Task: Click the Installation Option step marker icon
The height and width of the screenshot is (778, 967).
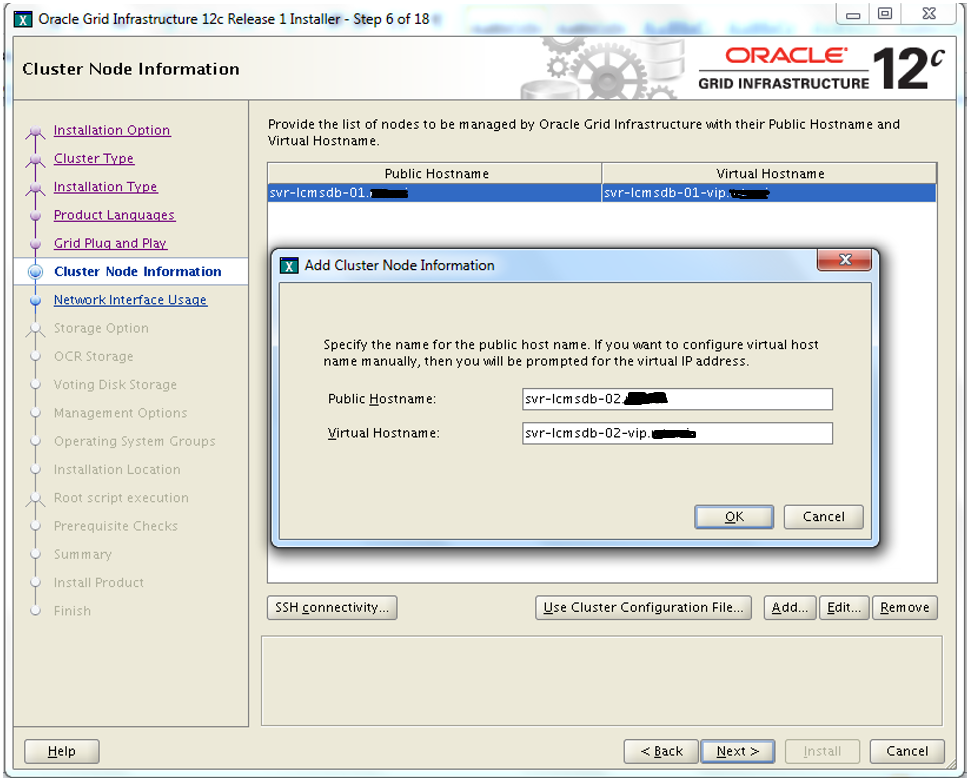Action: (x=36, y=132)
